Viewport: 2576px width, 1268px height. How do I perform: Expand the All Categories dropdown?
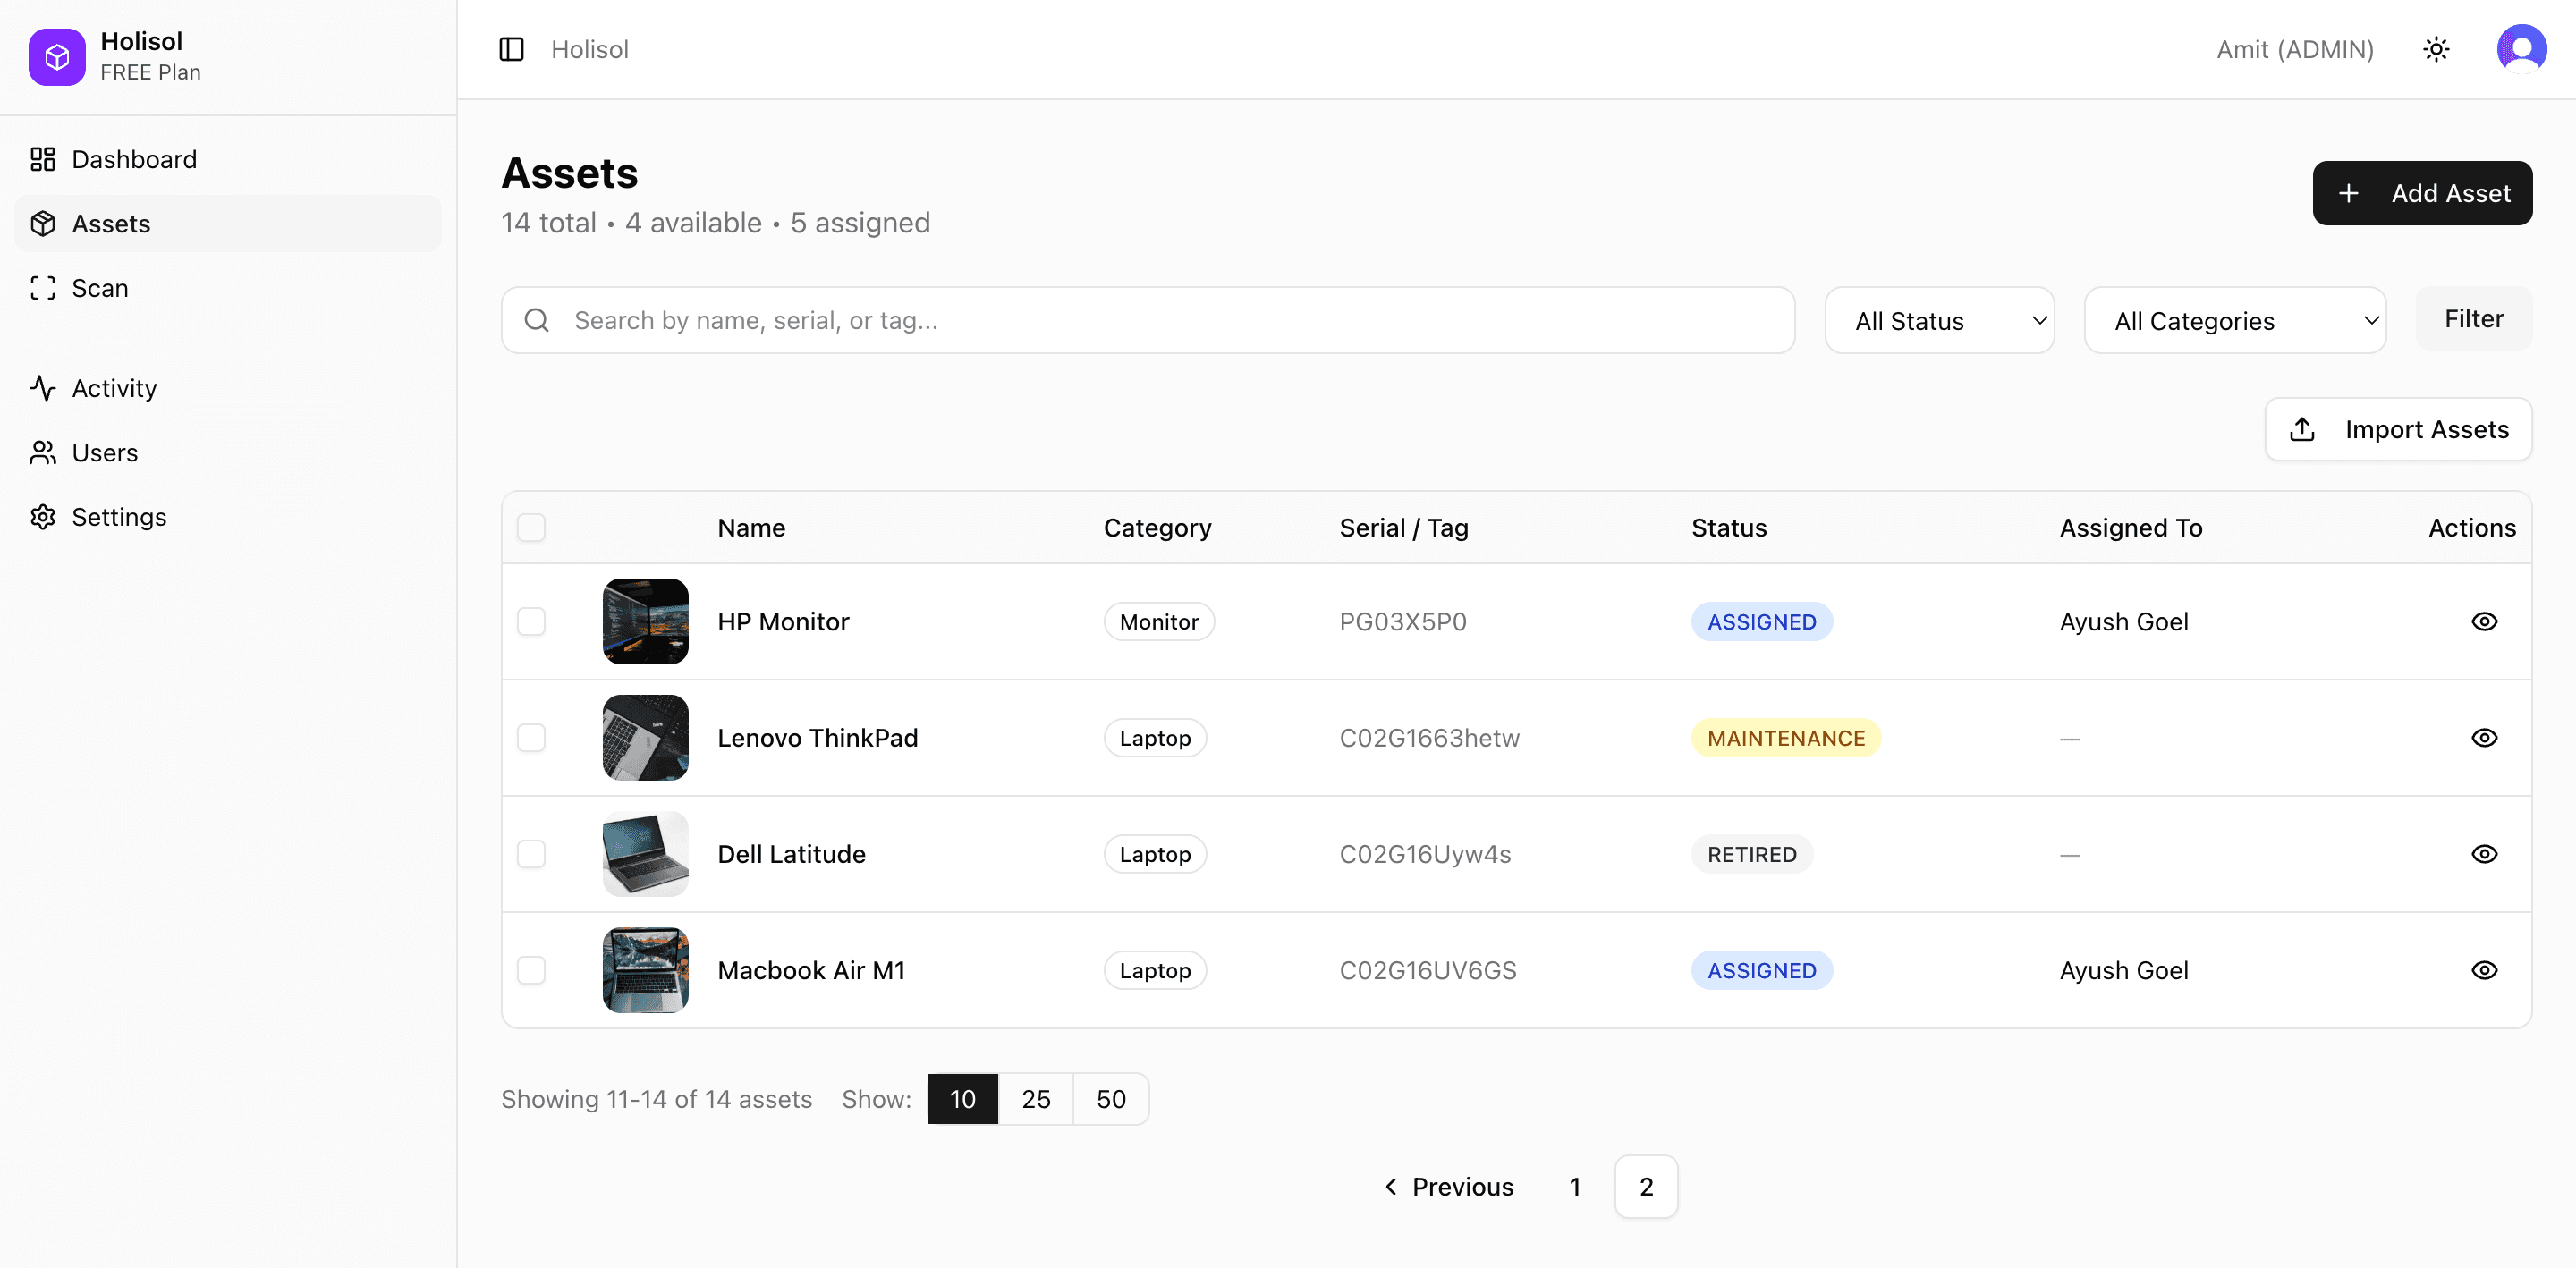click(2235, 320)
